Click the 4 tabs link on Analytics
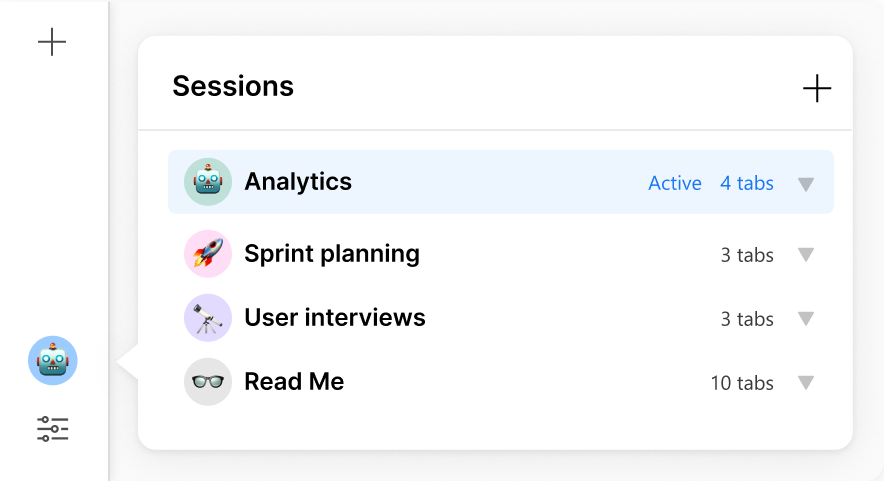 [747, 183]
